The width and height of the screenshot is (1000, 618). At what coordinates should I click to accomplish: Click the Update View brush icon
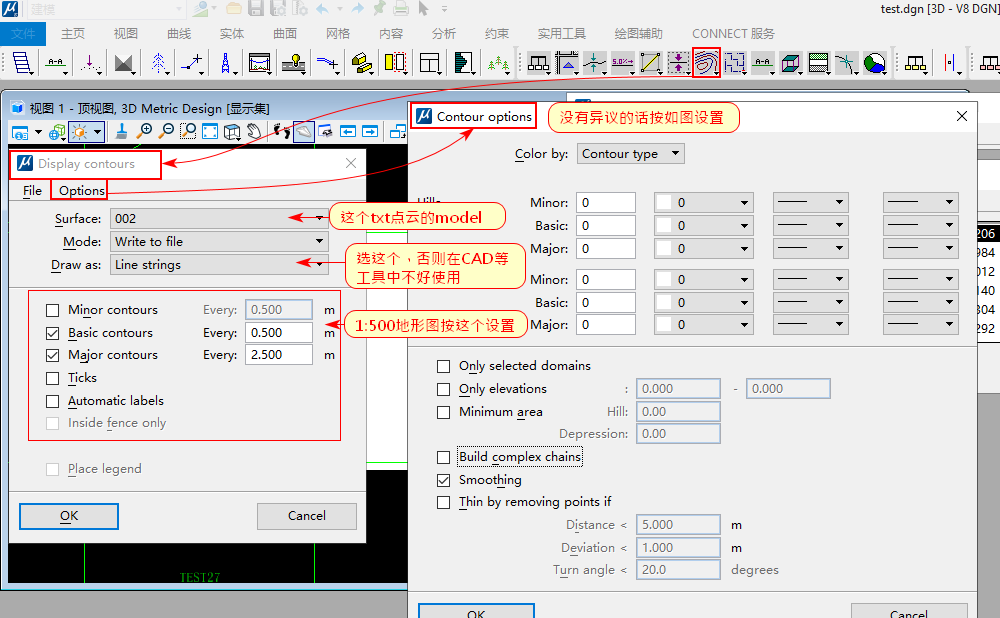pyautogui.click(x=121, y=131)
